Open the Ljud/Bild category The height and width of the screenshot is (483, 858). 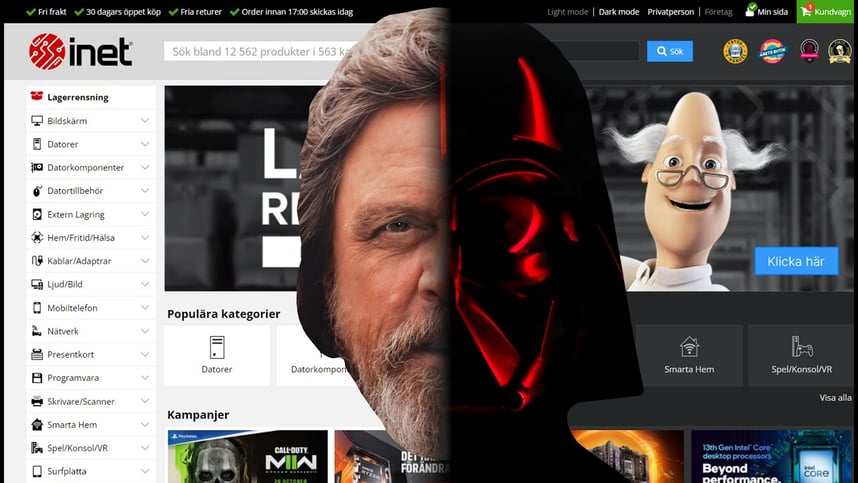pyautogui.click(x=91, y=284)
